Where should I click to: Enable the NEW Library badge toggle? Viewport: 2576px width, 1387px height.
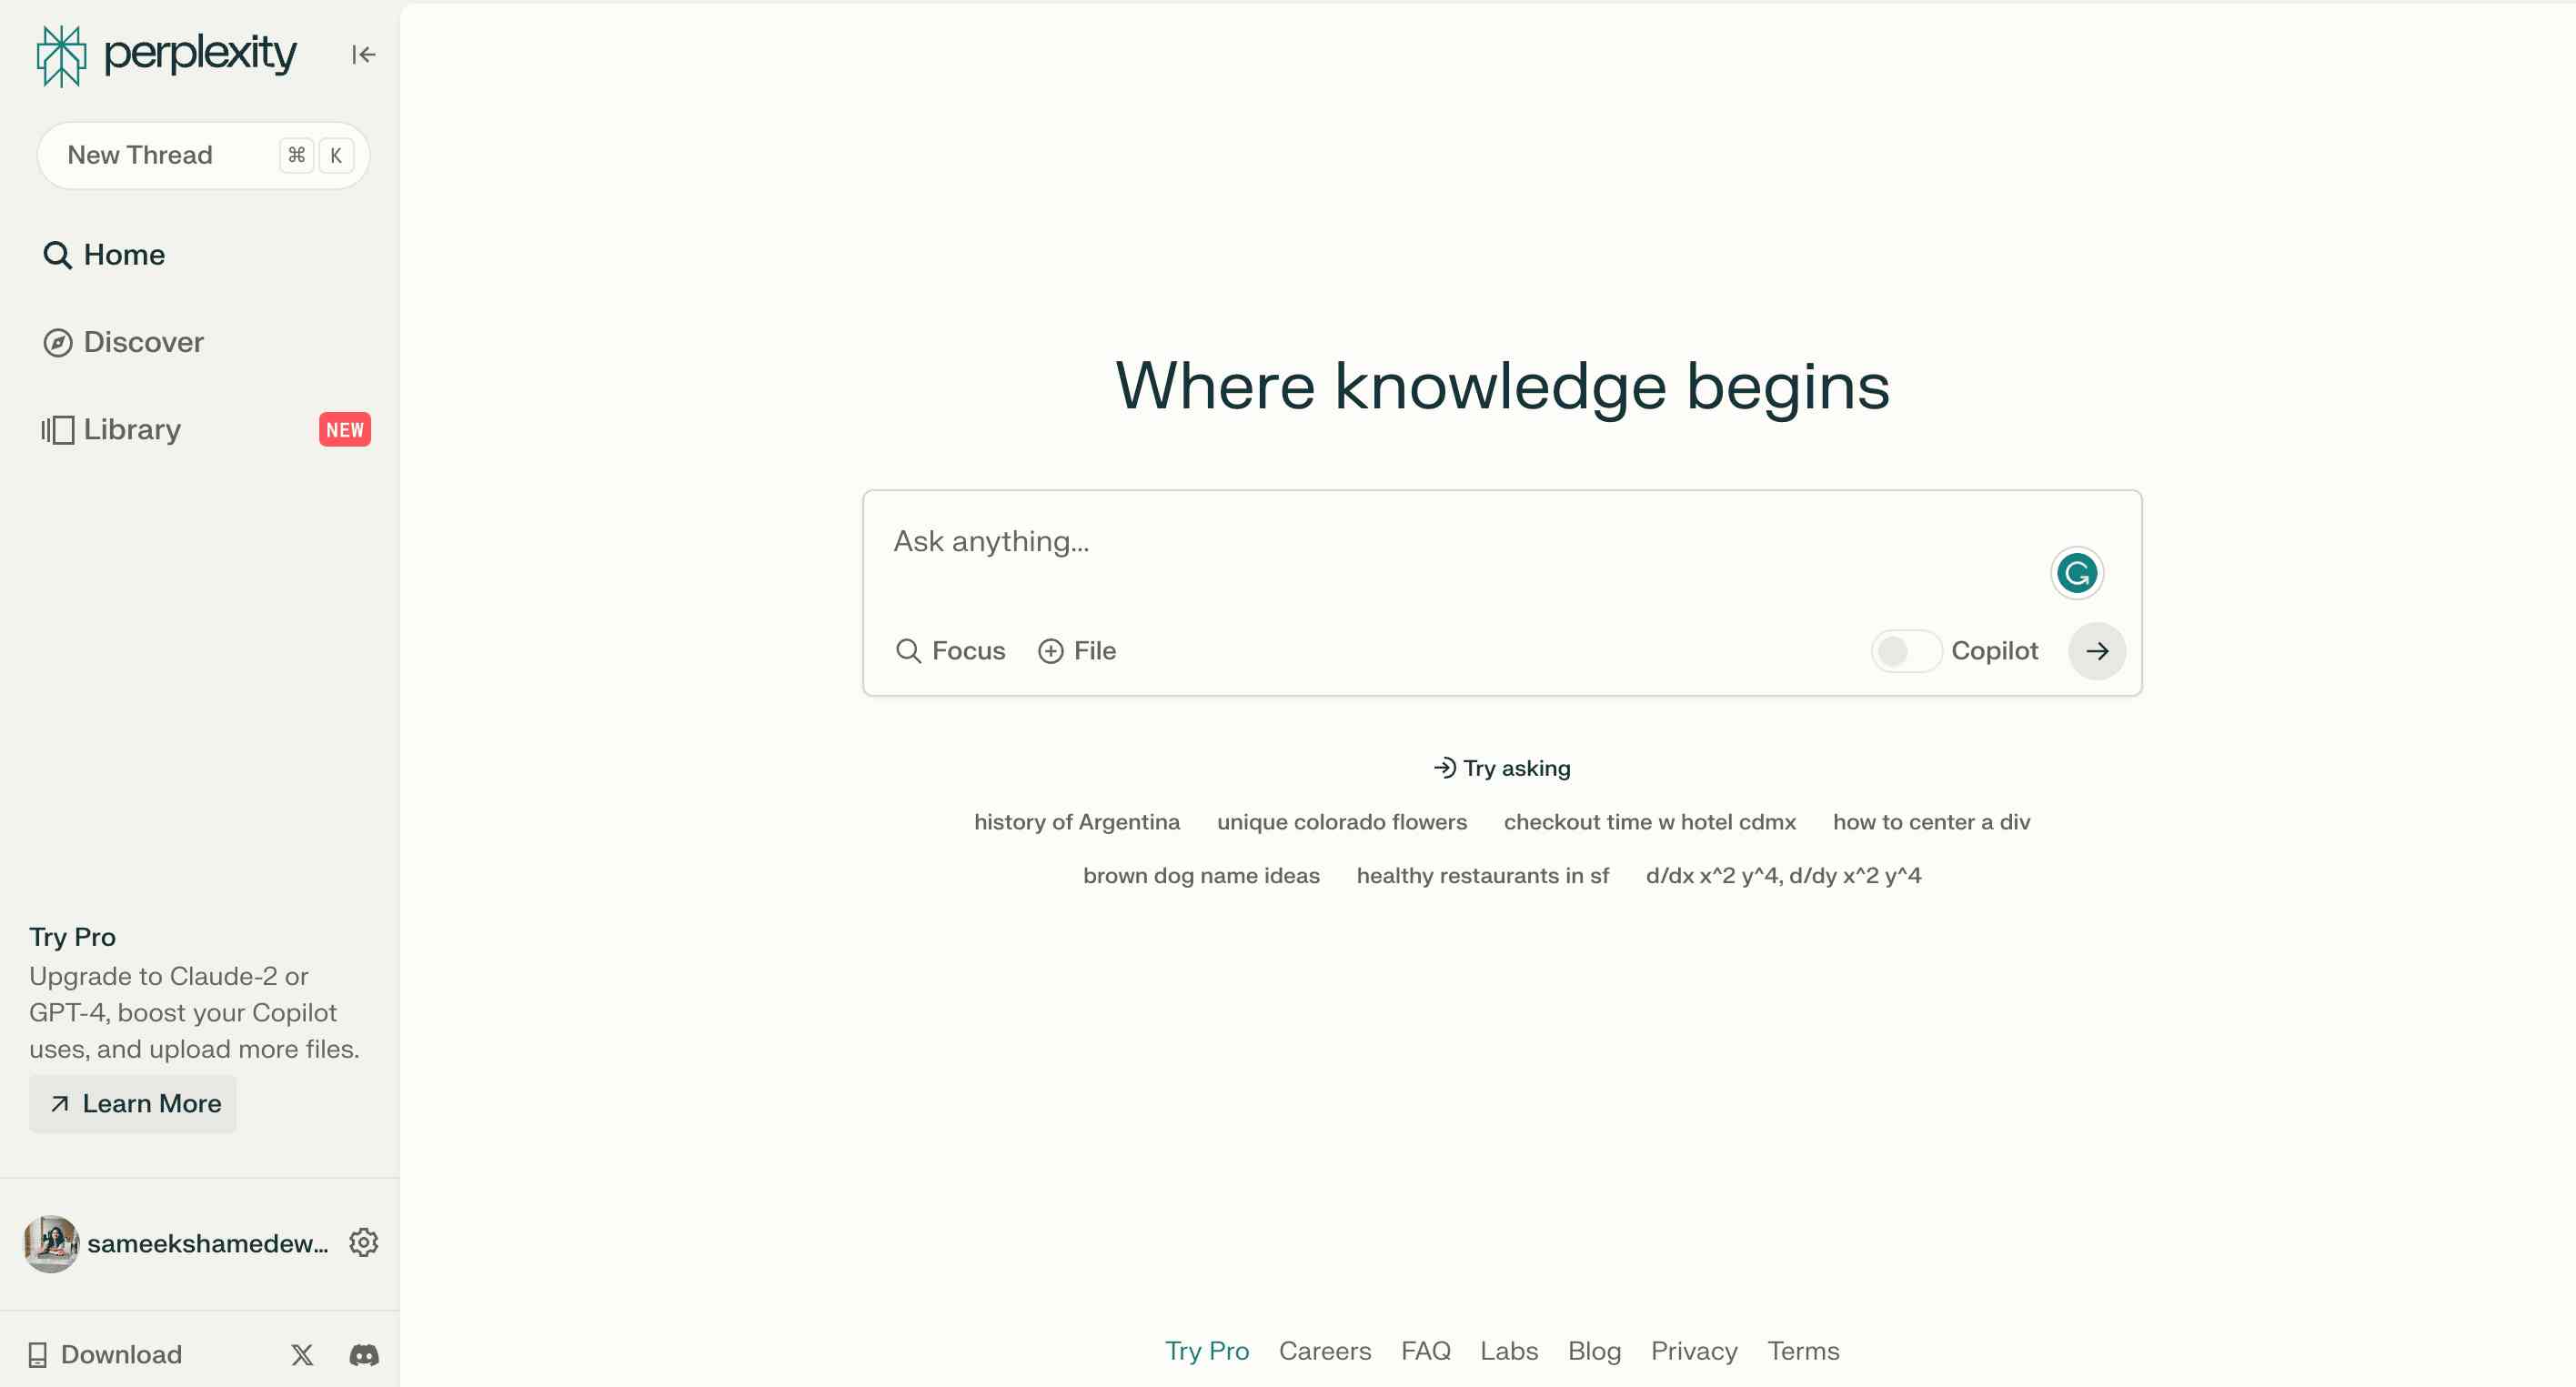pyautogui.click(x=343, y=428)
